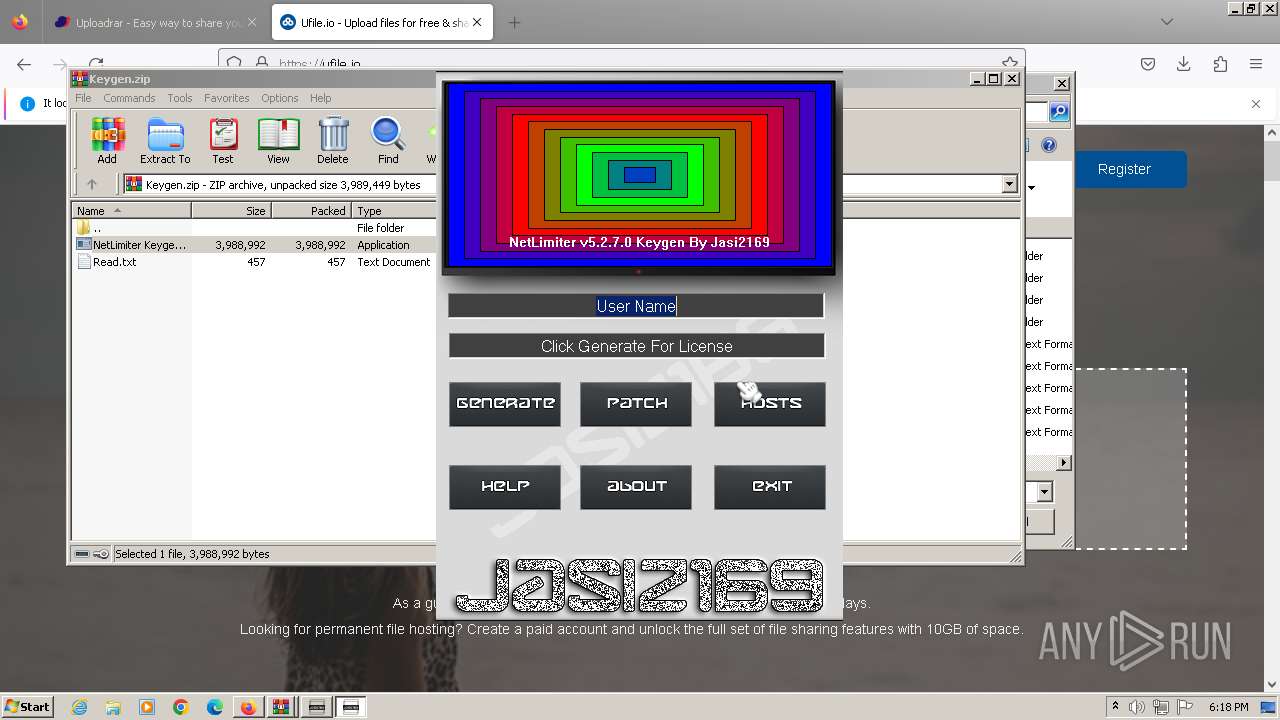Click the taskbar clock showing 6:18 PM
Screen dimensions: 1280x720
(x=1228, y=707)
